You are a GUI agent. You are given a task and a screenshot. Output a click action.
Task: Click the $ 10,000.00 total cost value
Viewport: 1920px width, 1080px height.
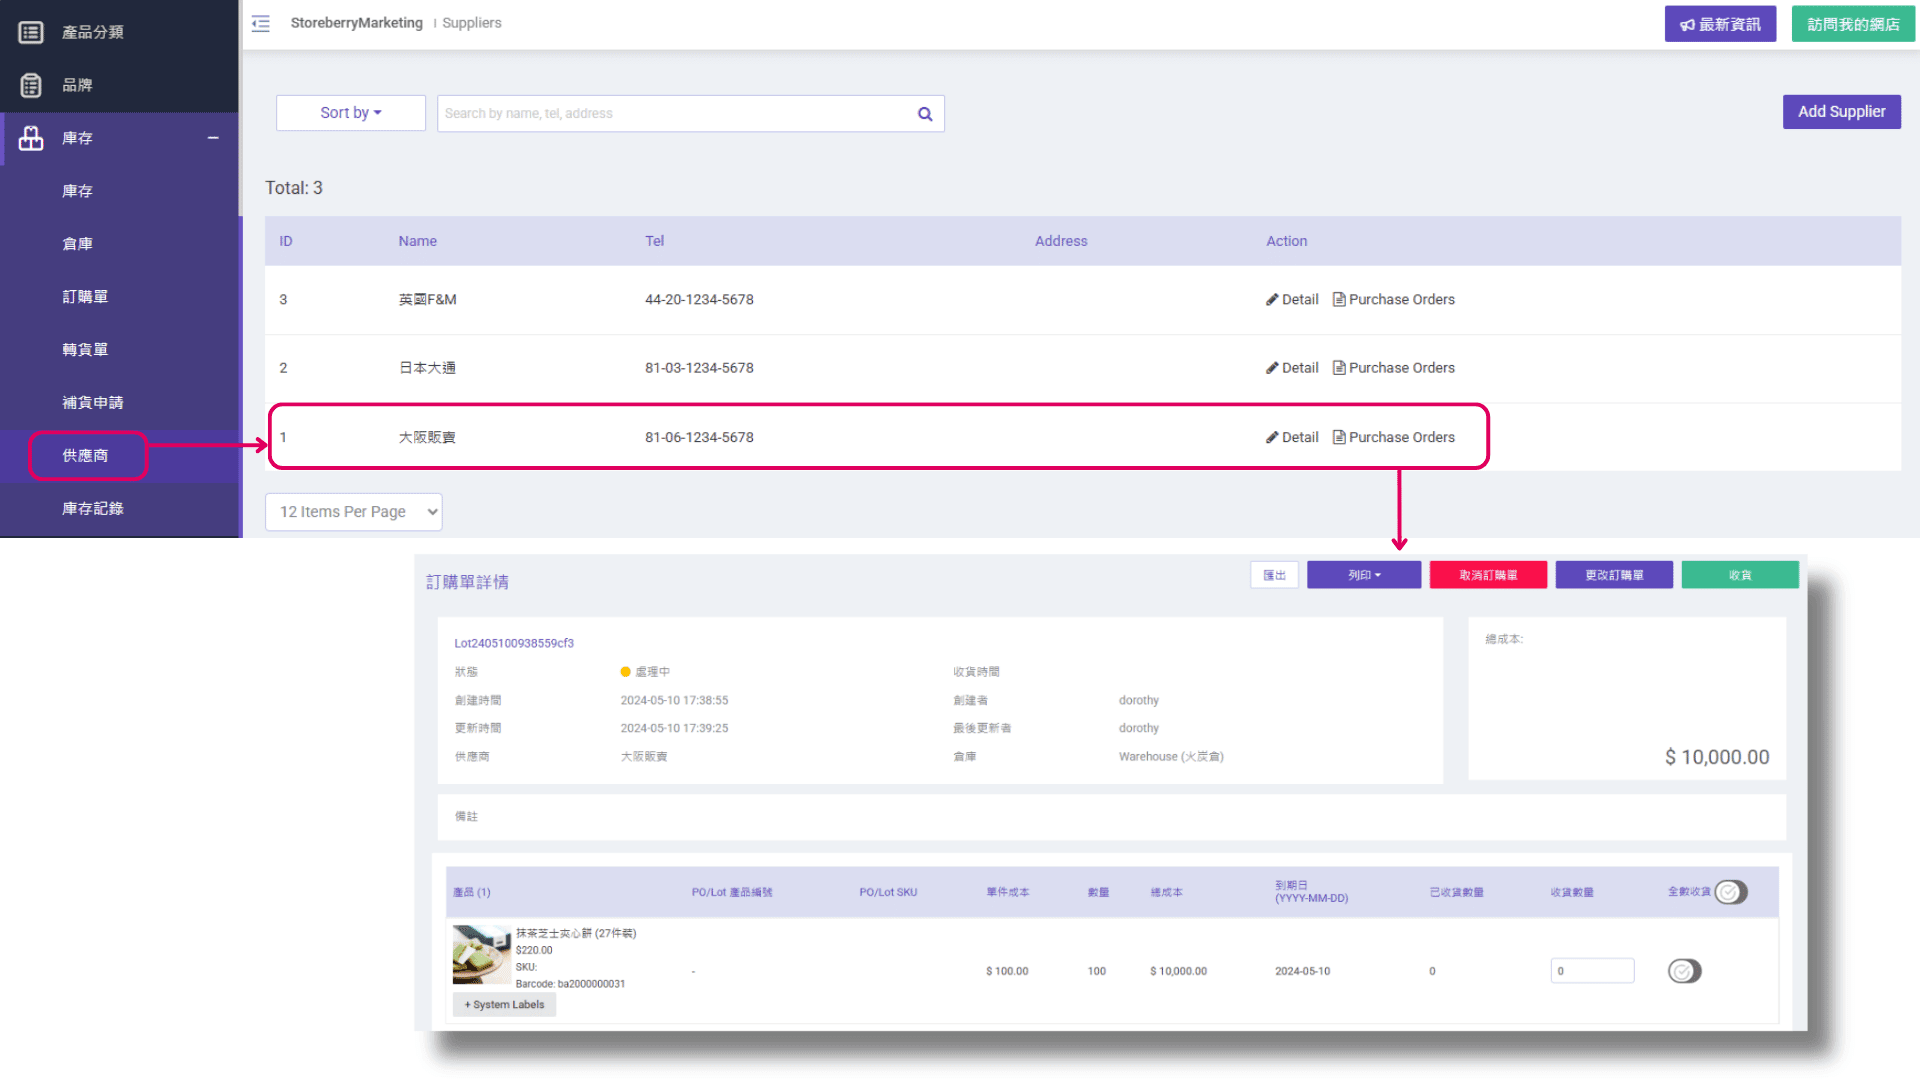[1717, 757]
